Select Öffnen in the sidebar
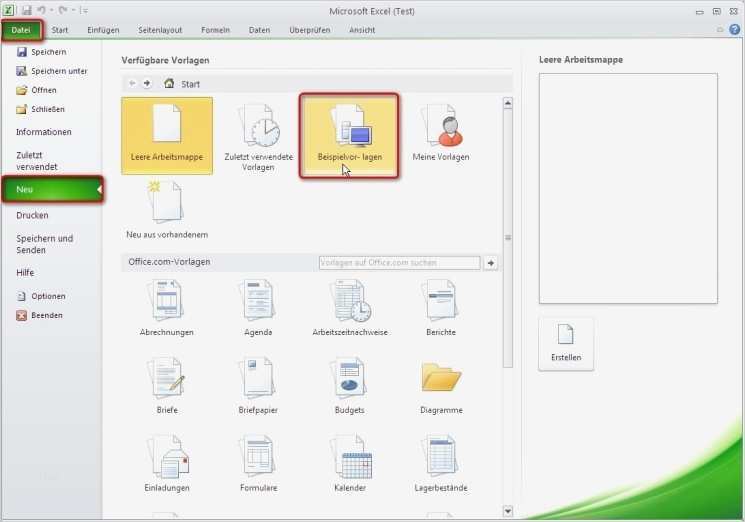The width and height of the screenshot is (745, 522). tap(37, 90)
